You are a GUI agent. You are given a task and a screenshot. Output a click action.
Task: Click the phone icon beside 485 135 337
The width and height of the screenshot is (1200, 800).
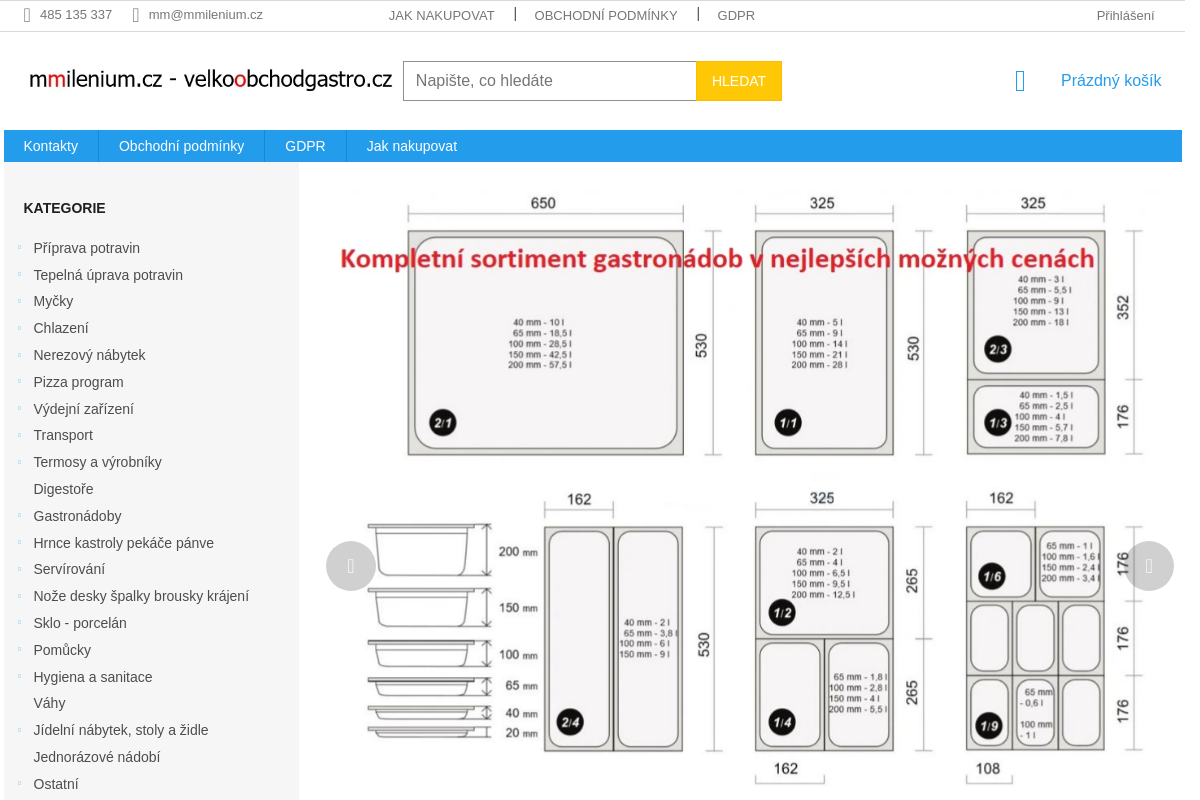(x=27, y=15)
